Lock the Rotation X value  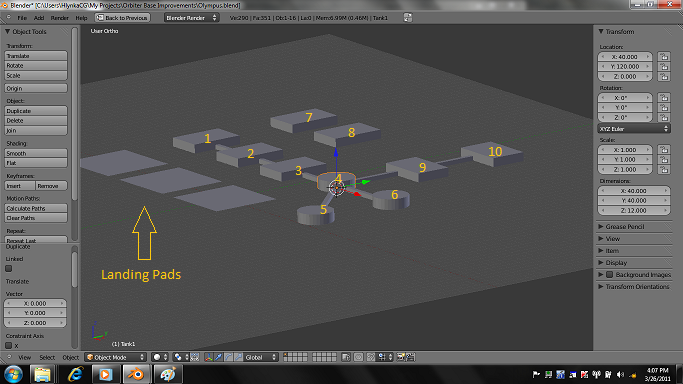664,98
